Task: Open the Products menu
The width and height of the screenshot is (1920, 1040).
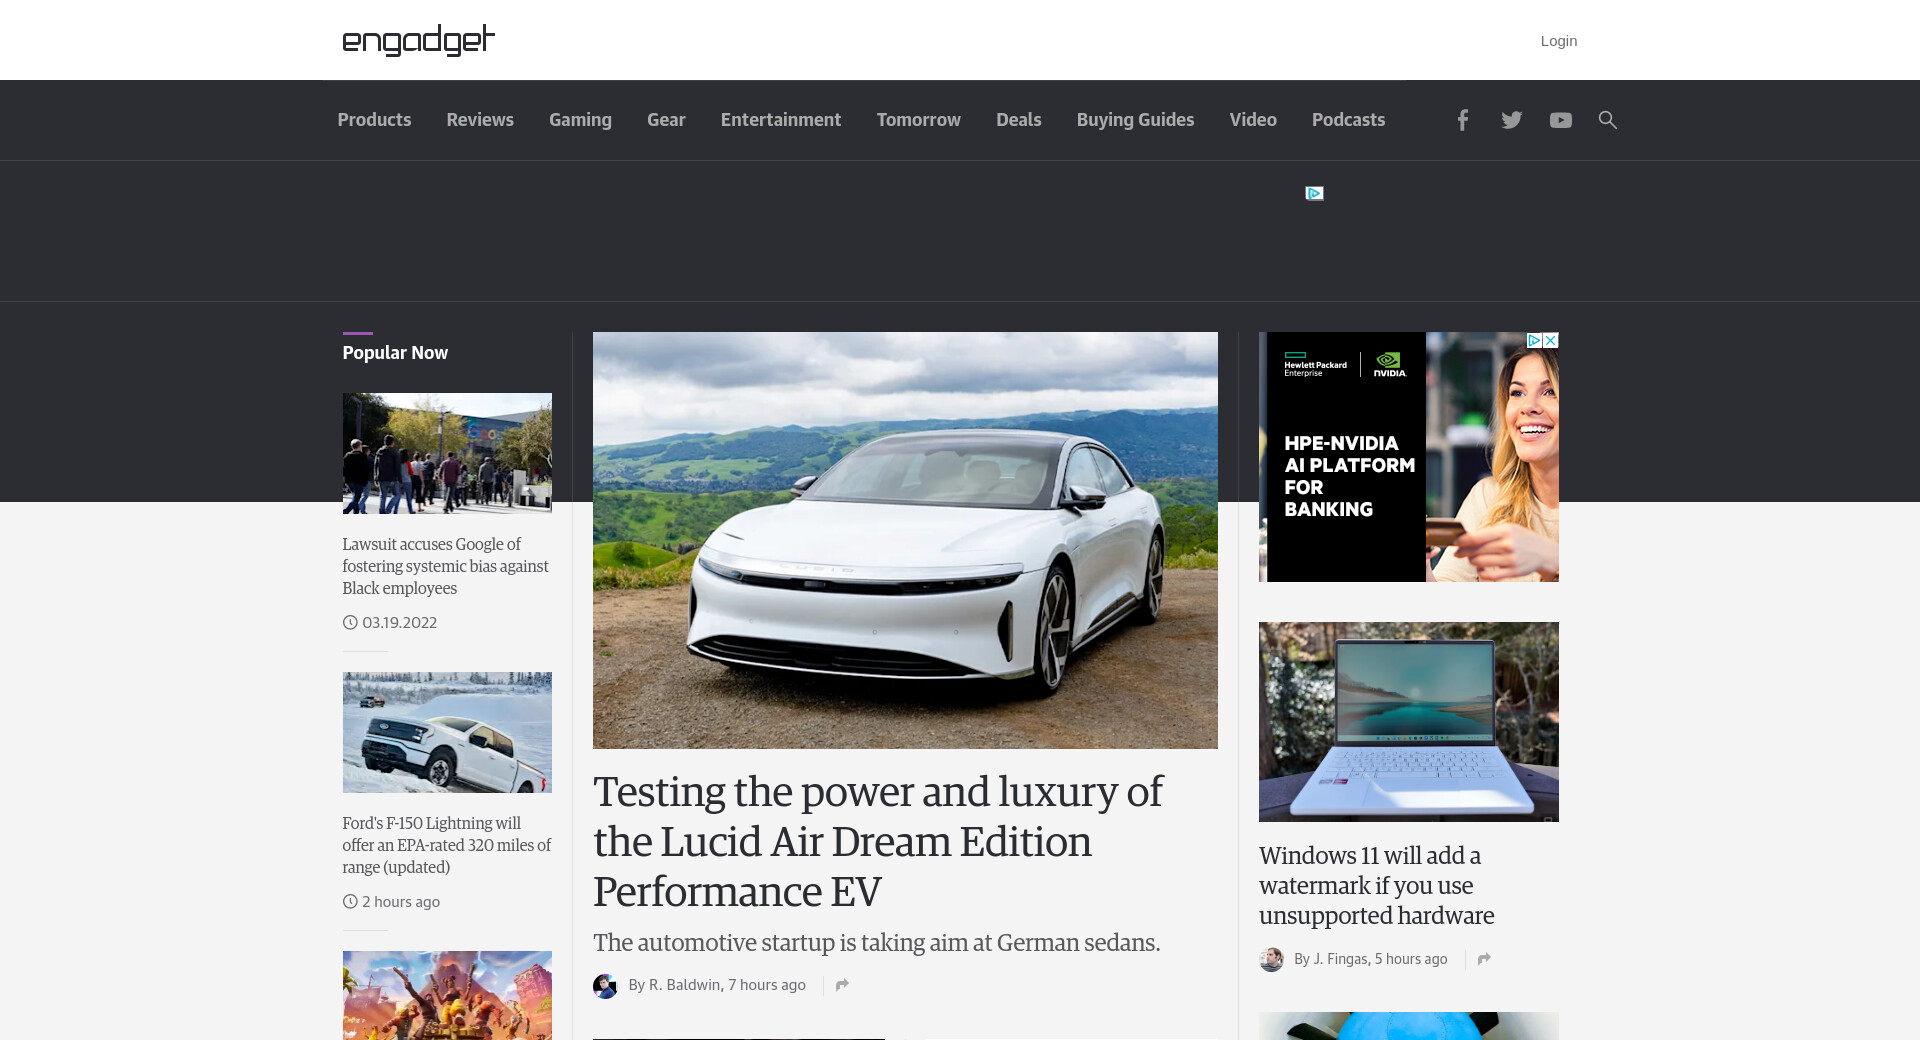Action: [374, 120]
